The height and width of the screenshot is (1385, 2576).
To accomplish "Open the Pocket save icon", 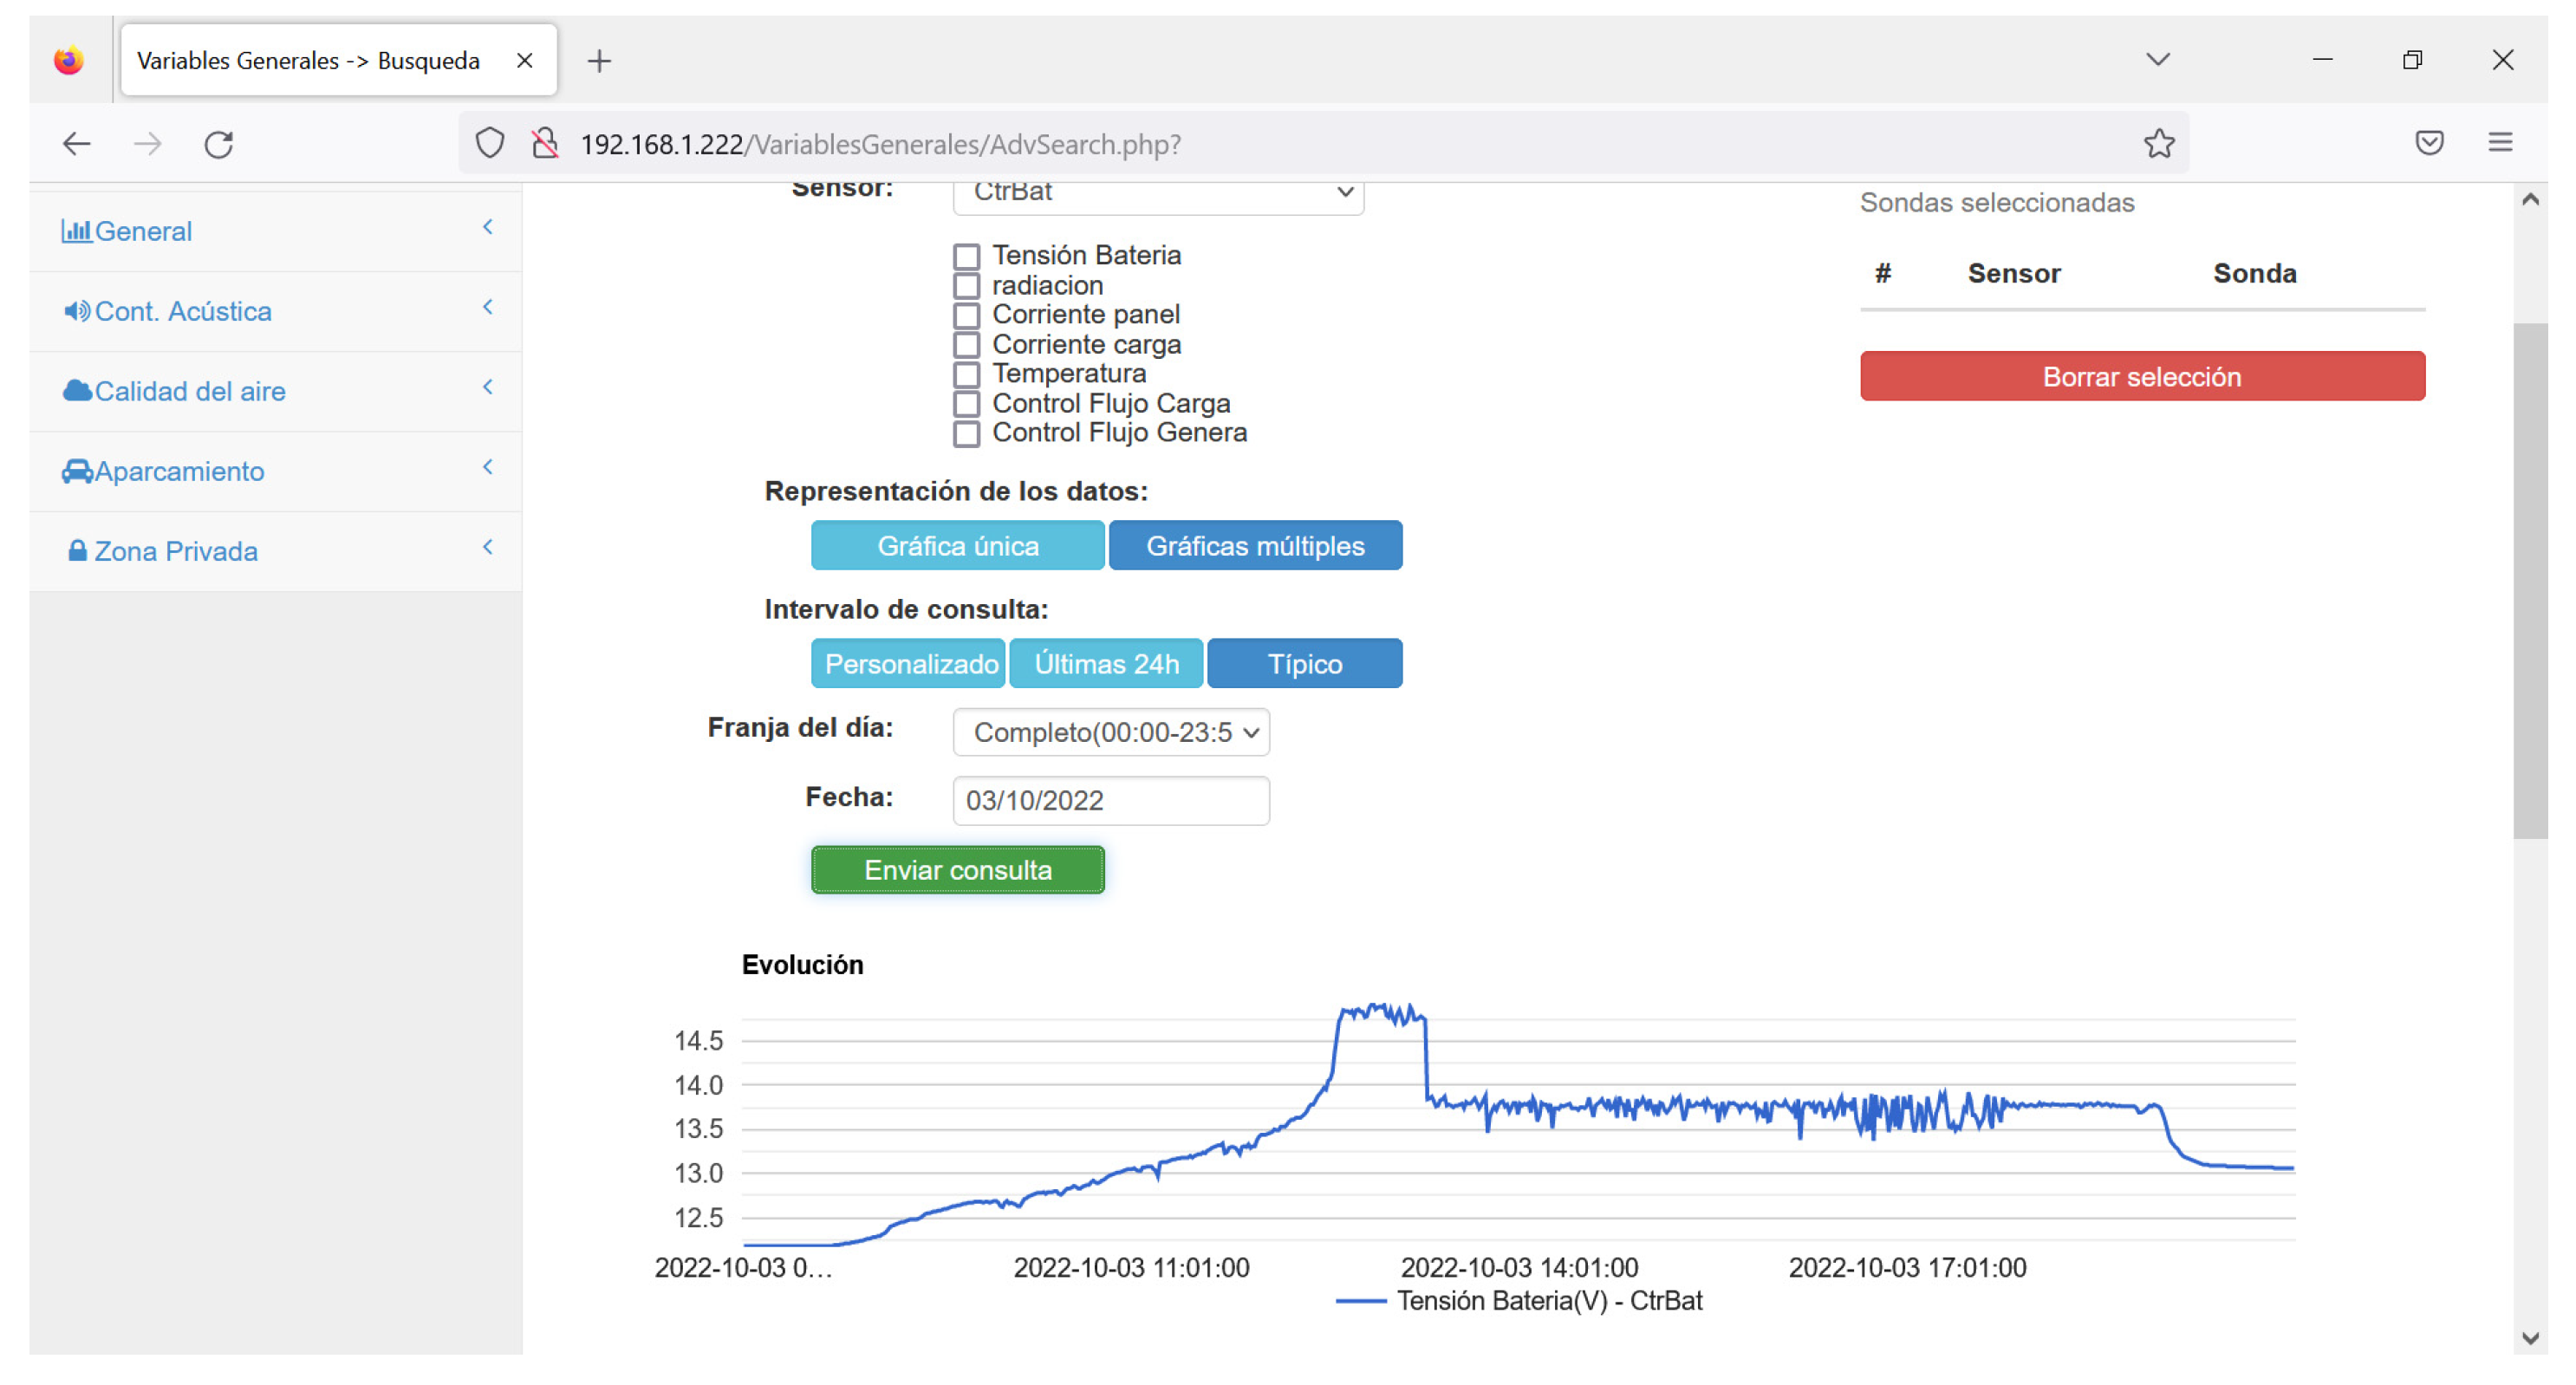I will 2429,143.
